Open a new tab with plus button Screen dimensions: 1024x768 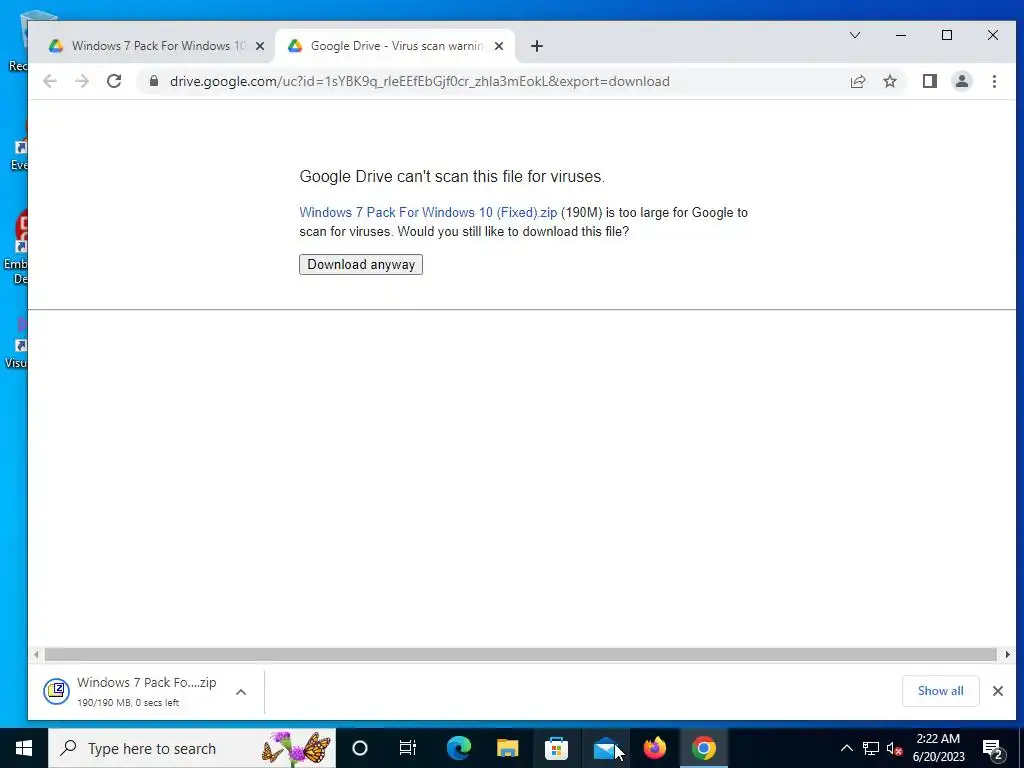click(x=537, y=46)
